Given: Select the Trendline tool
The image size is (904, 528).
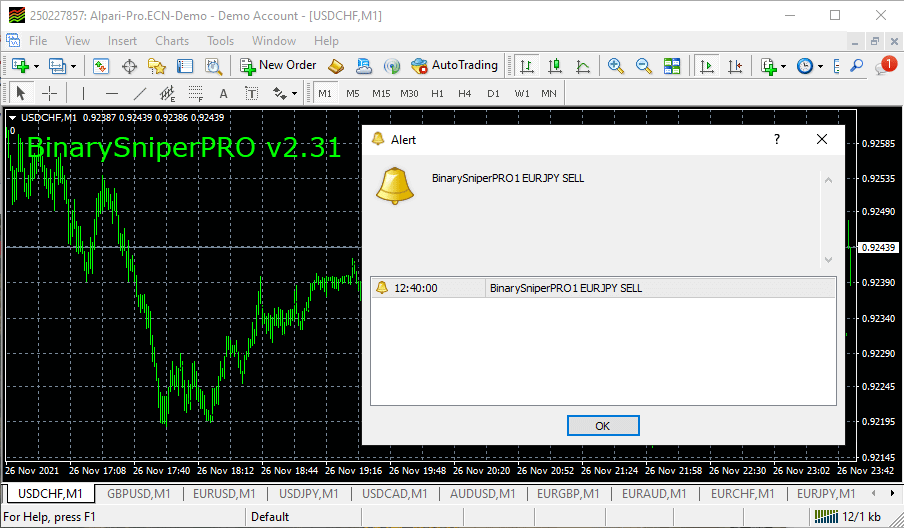Looking at the screenshot, I should (140, 93).
